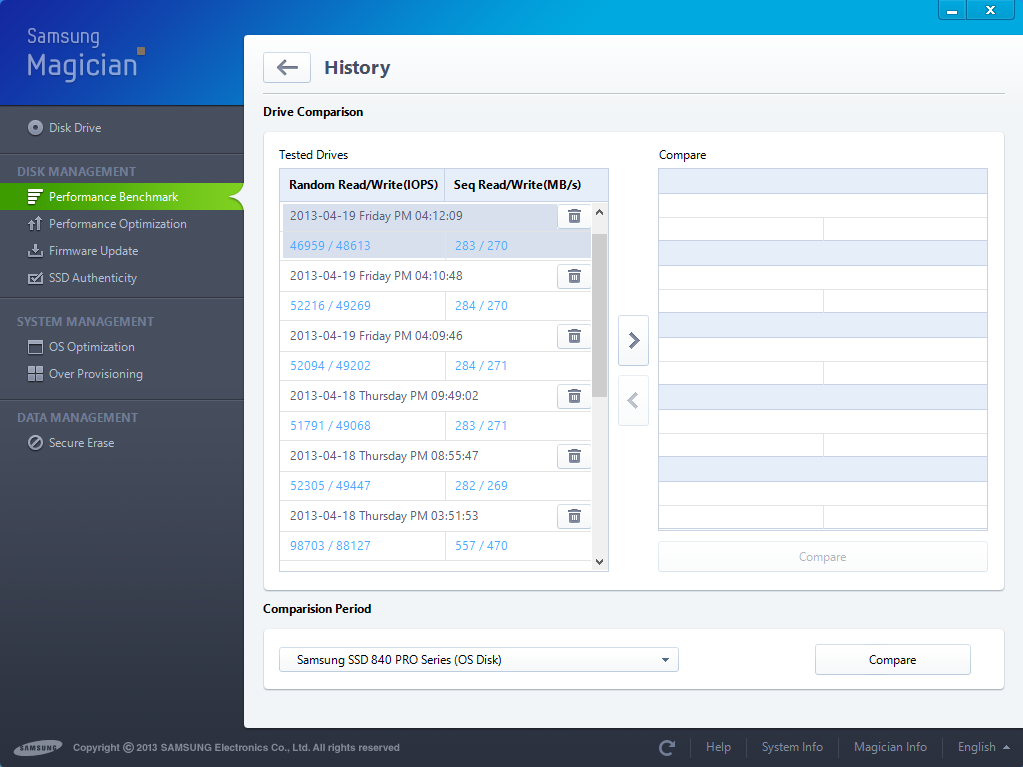Click the 282 / 269 sequential value

coord(481,486)
